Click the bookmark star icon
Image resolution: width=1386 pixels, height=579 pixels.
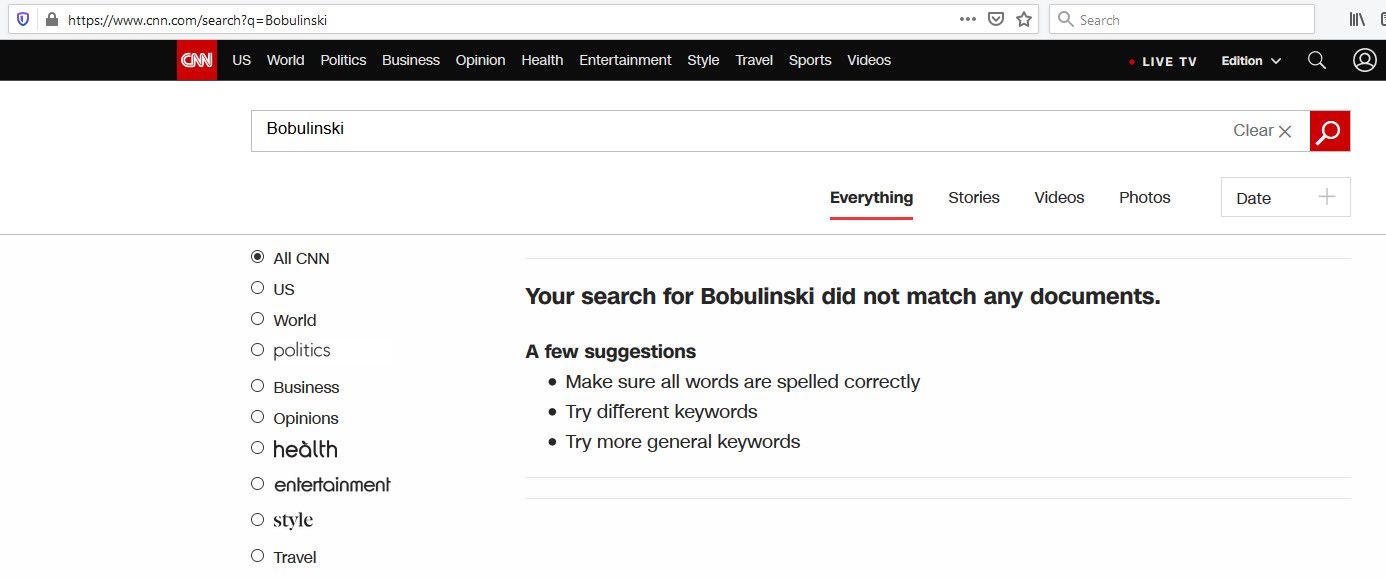1023,19
